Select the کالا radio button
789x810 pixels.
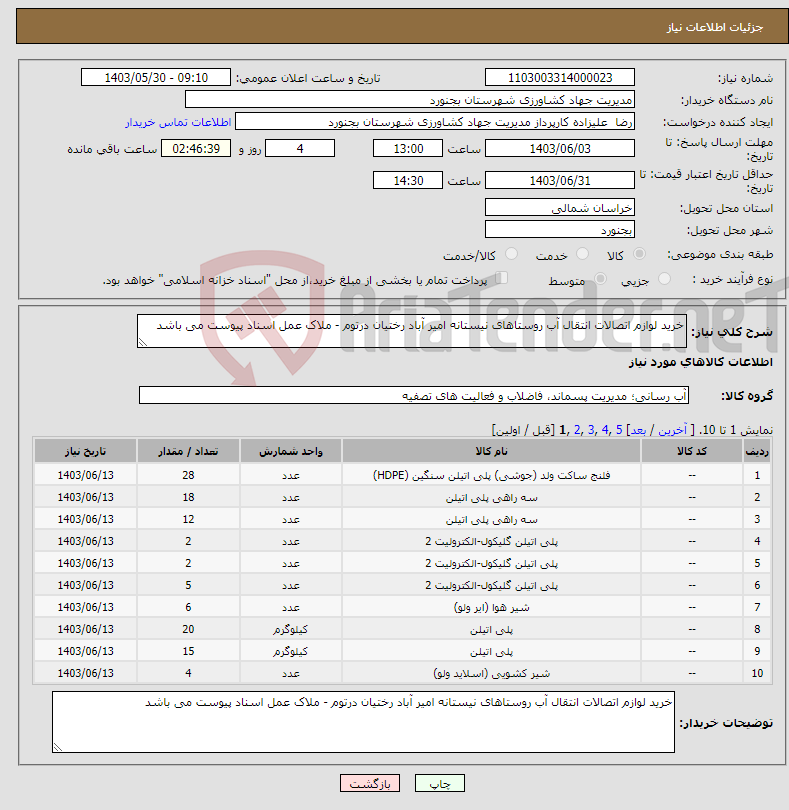pos(640,254)
